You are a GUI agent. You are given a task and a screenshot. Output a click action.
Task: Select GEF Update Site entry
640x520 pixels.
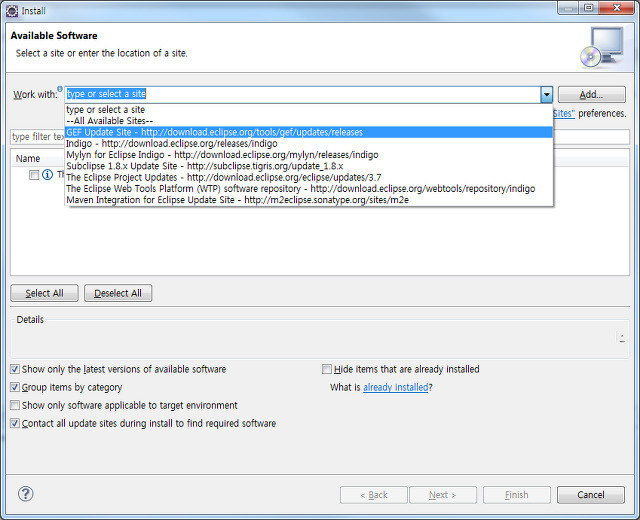click(x=309, y=132)
